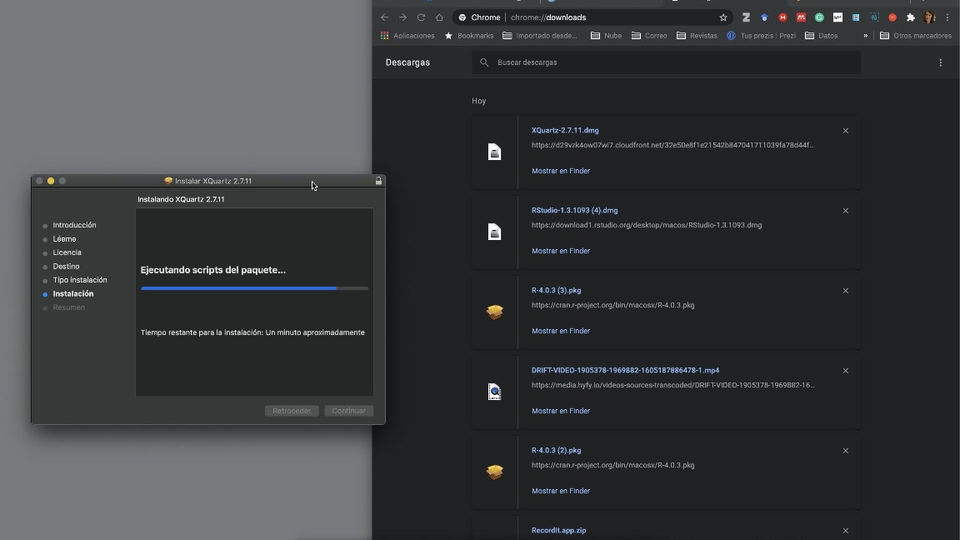Remove XQuartz-2.7.11.dmg from list
Image resolution: width=960 pixels, height=540 pixels.
[846, 130]
